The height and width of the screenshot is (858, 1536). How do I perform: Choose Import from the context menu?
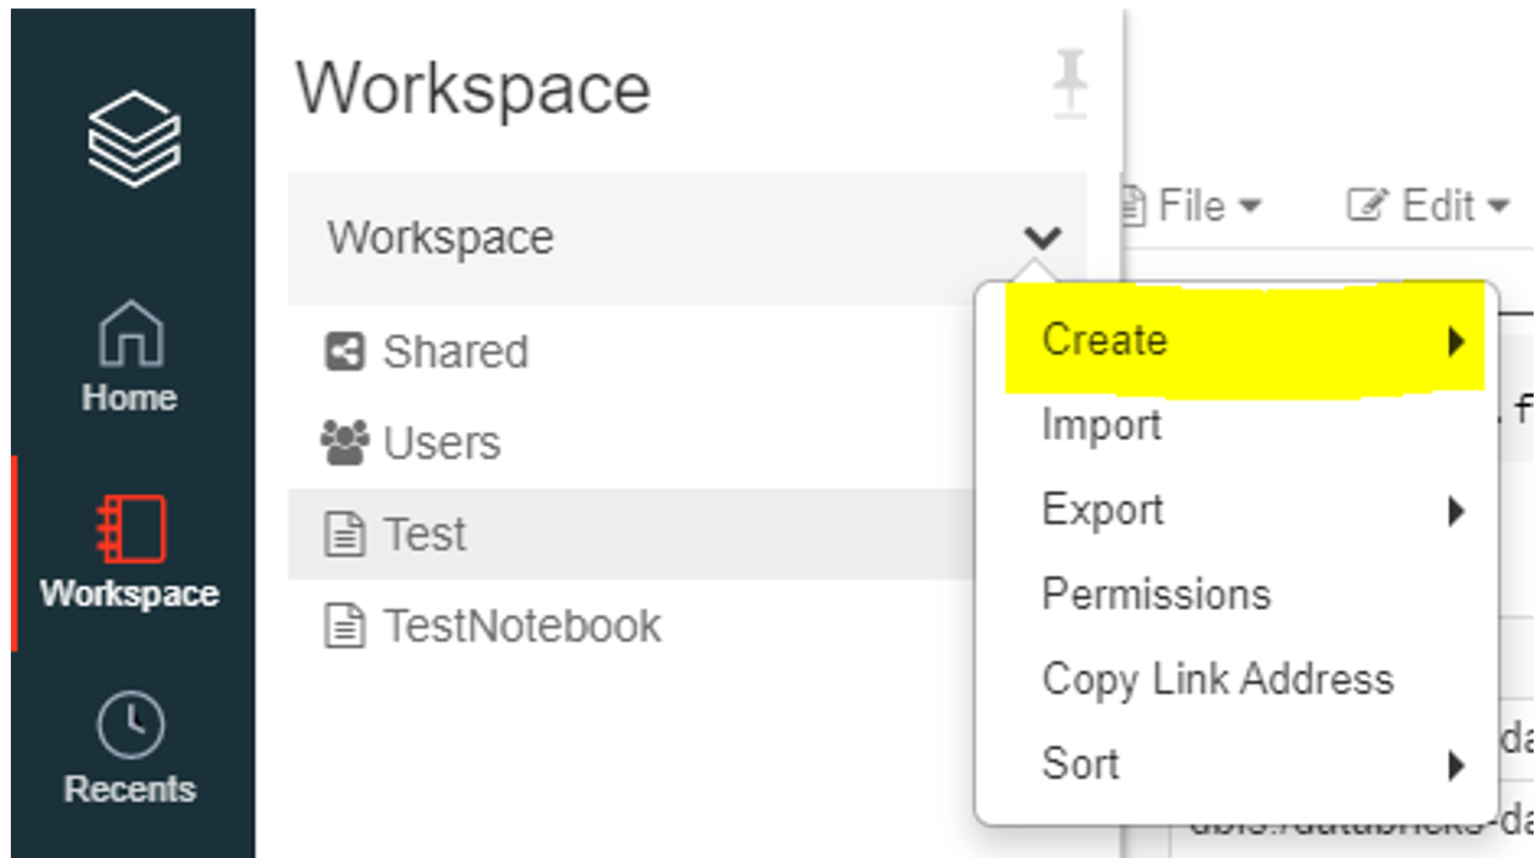pyautogui.click(x=1101, y=425)
